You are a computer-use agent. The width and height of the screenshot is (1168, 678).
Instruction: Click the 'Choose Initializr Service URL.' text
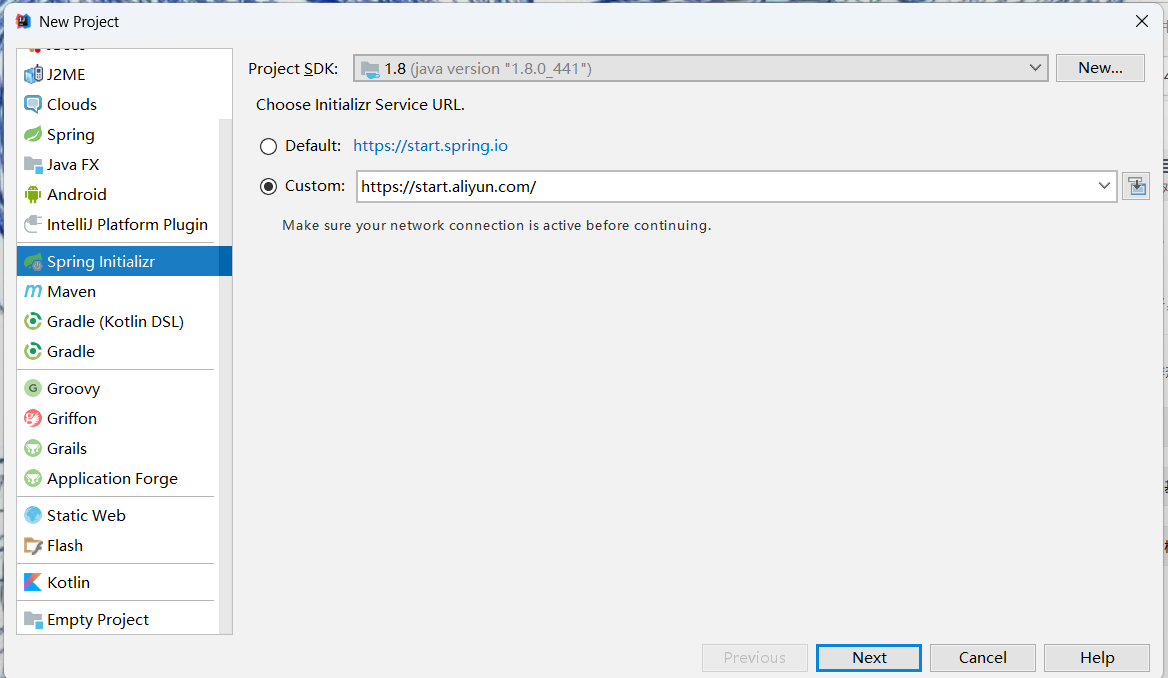[361, 105]
